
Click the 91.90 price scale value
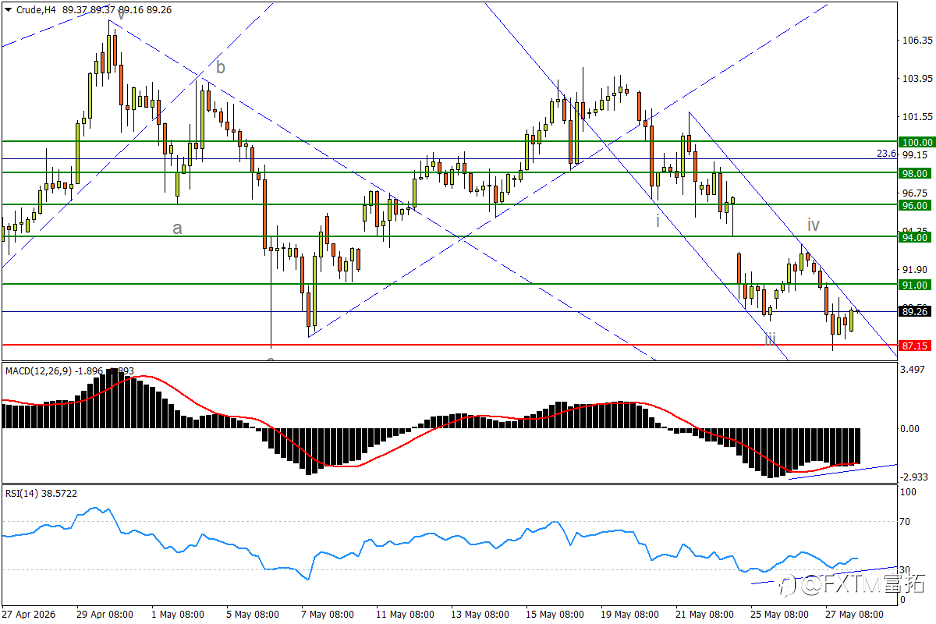pyautogui.click(x=917, y=269)
